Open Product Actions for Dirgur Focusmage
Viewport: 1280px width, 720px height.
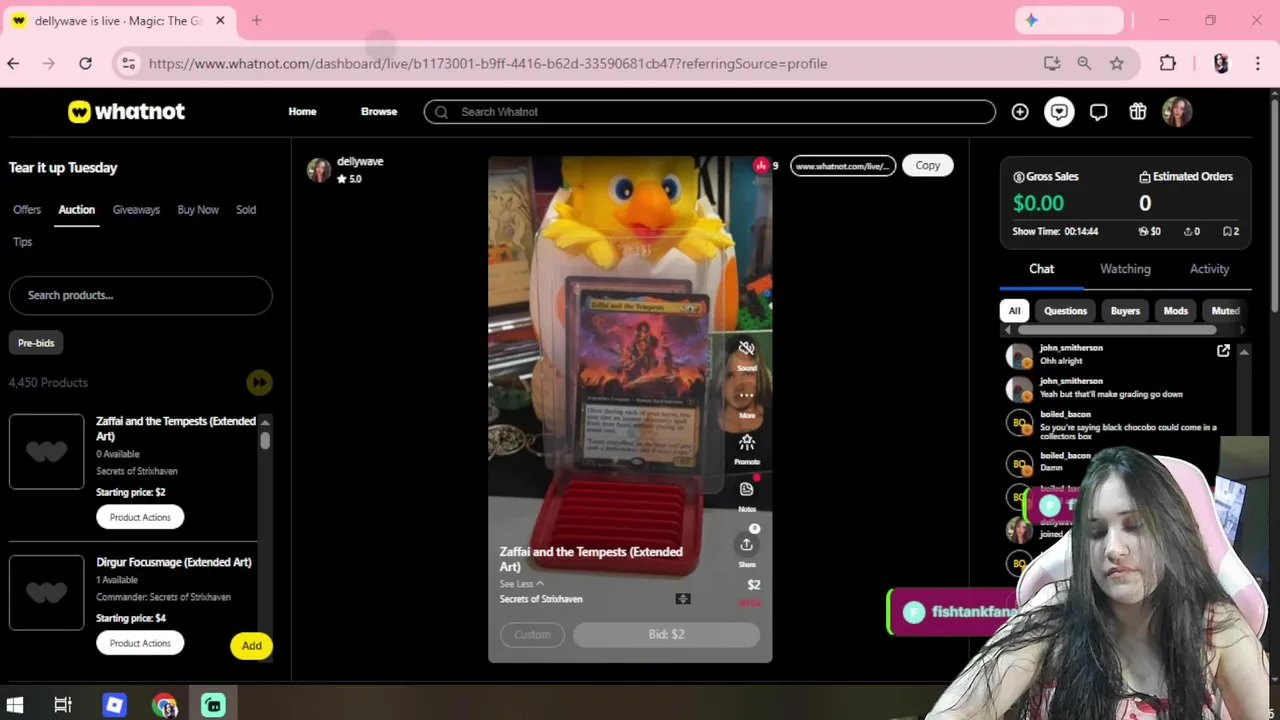coord(140,643)
